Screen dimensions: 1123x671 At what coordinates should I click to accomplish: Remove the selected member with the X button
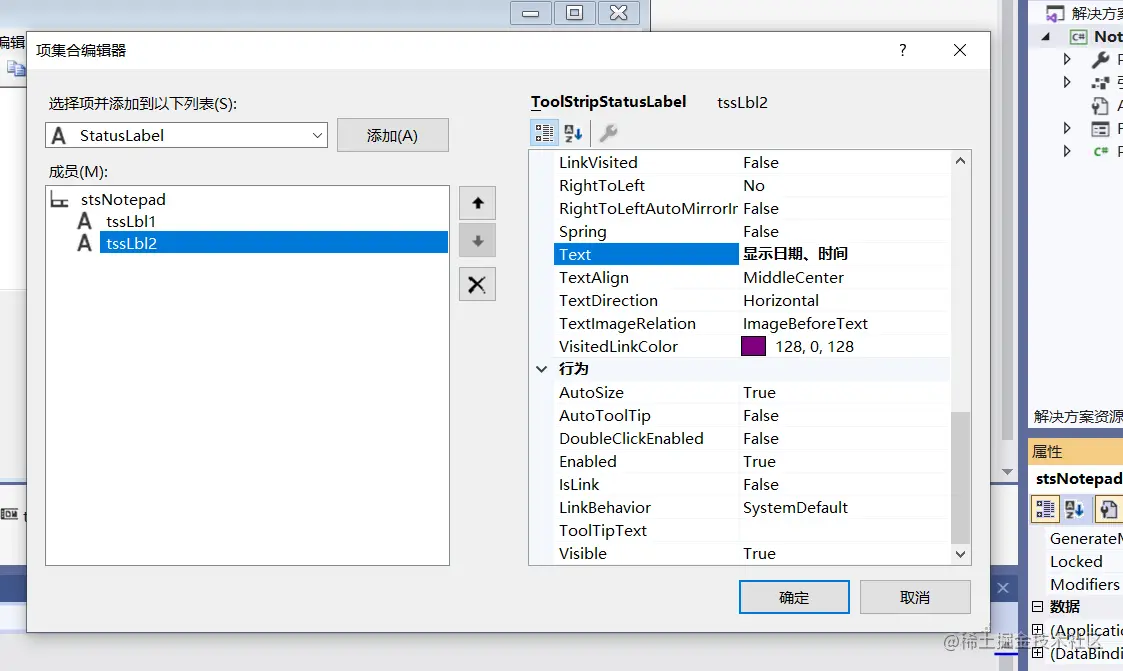pyautogui.click(x=477, y=284)
